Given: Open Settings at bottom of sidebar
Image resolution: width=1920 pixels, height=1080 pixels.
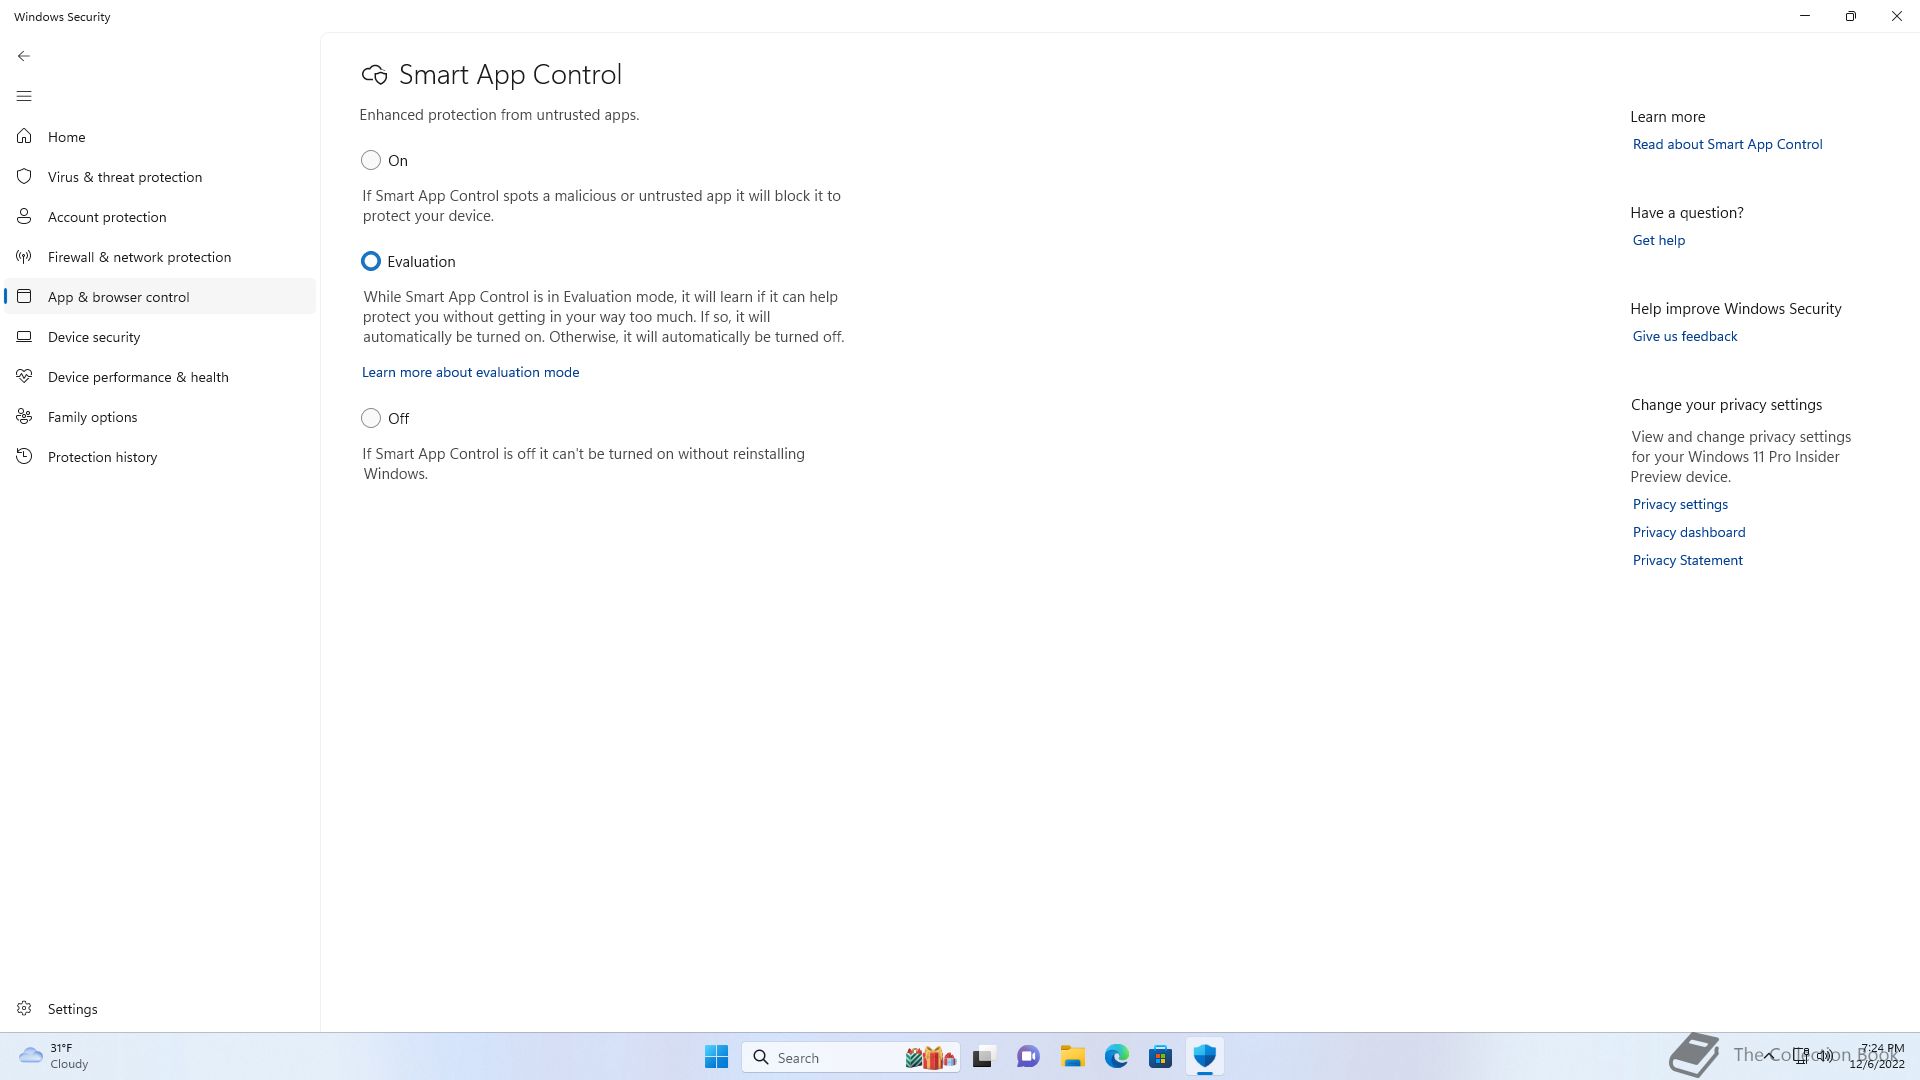Looking at the screenshot, I should (x=160, y=1008).
